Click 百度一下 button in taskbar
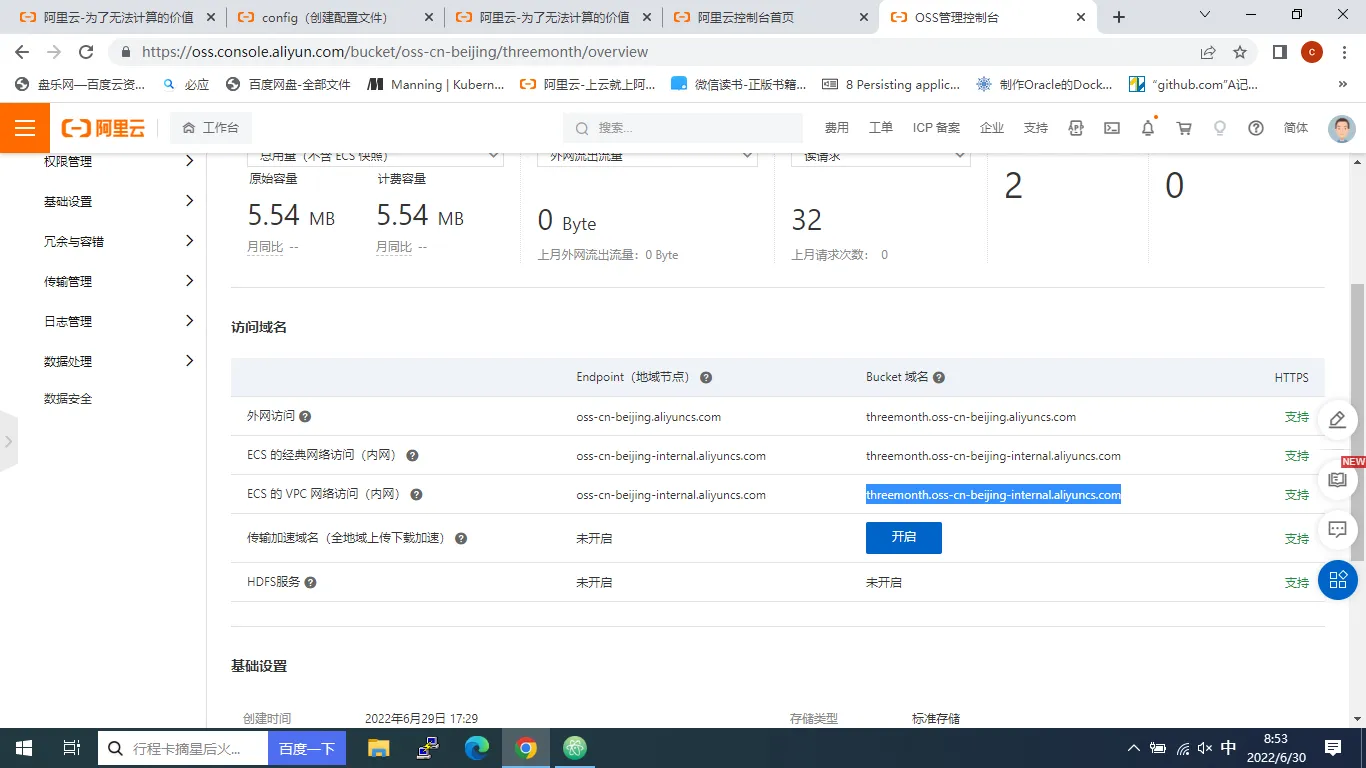 point(307,748)
